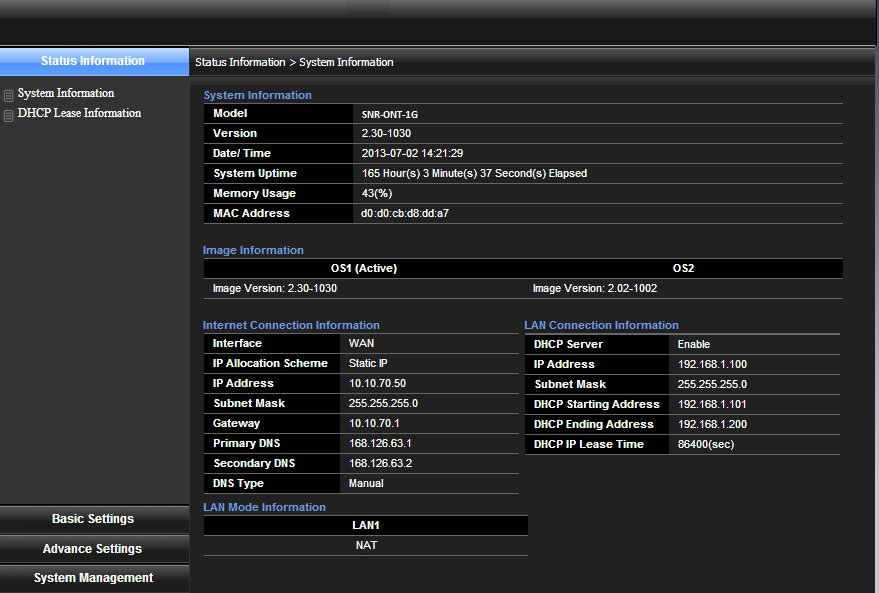Open the DHCP Lease Information sidebar link
879x593 pixels.
pyautogui.click(x=79, y=113)
